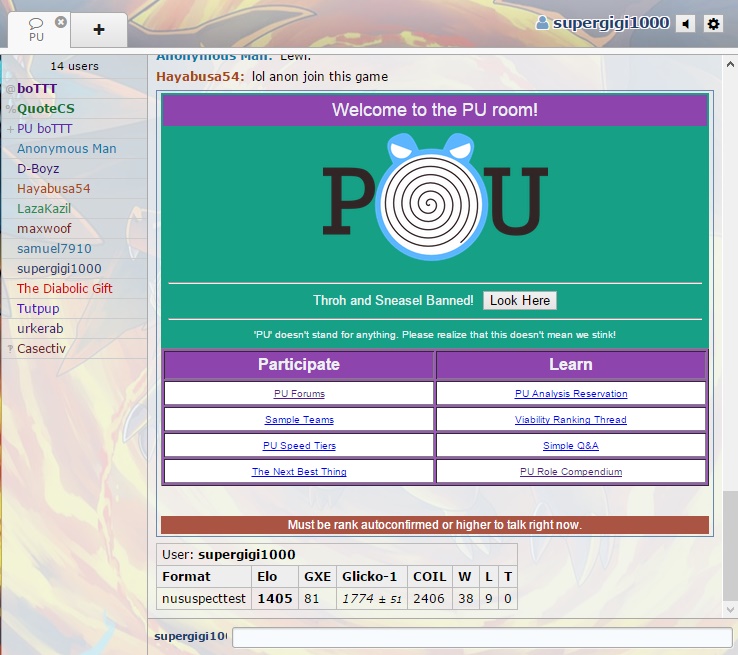
Task: Click the chat scrollbar up arrow
Action: point(730,64)
